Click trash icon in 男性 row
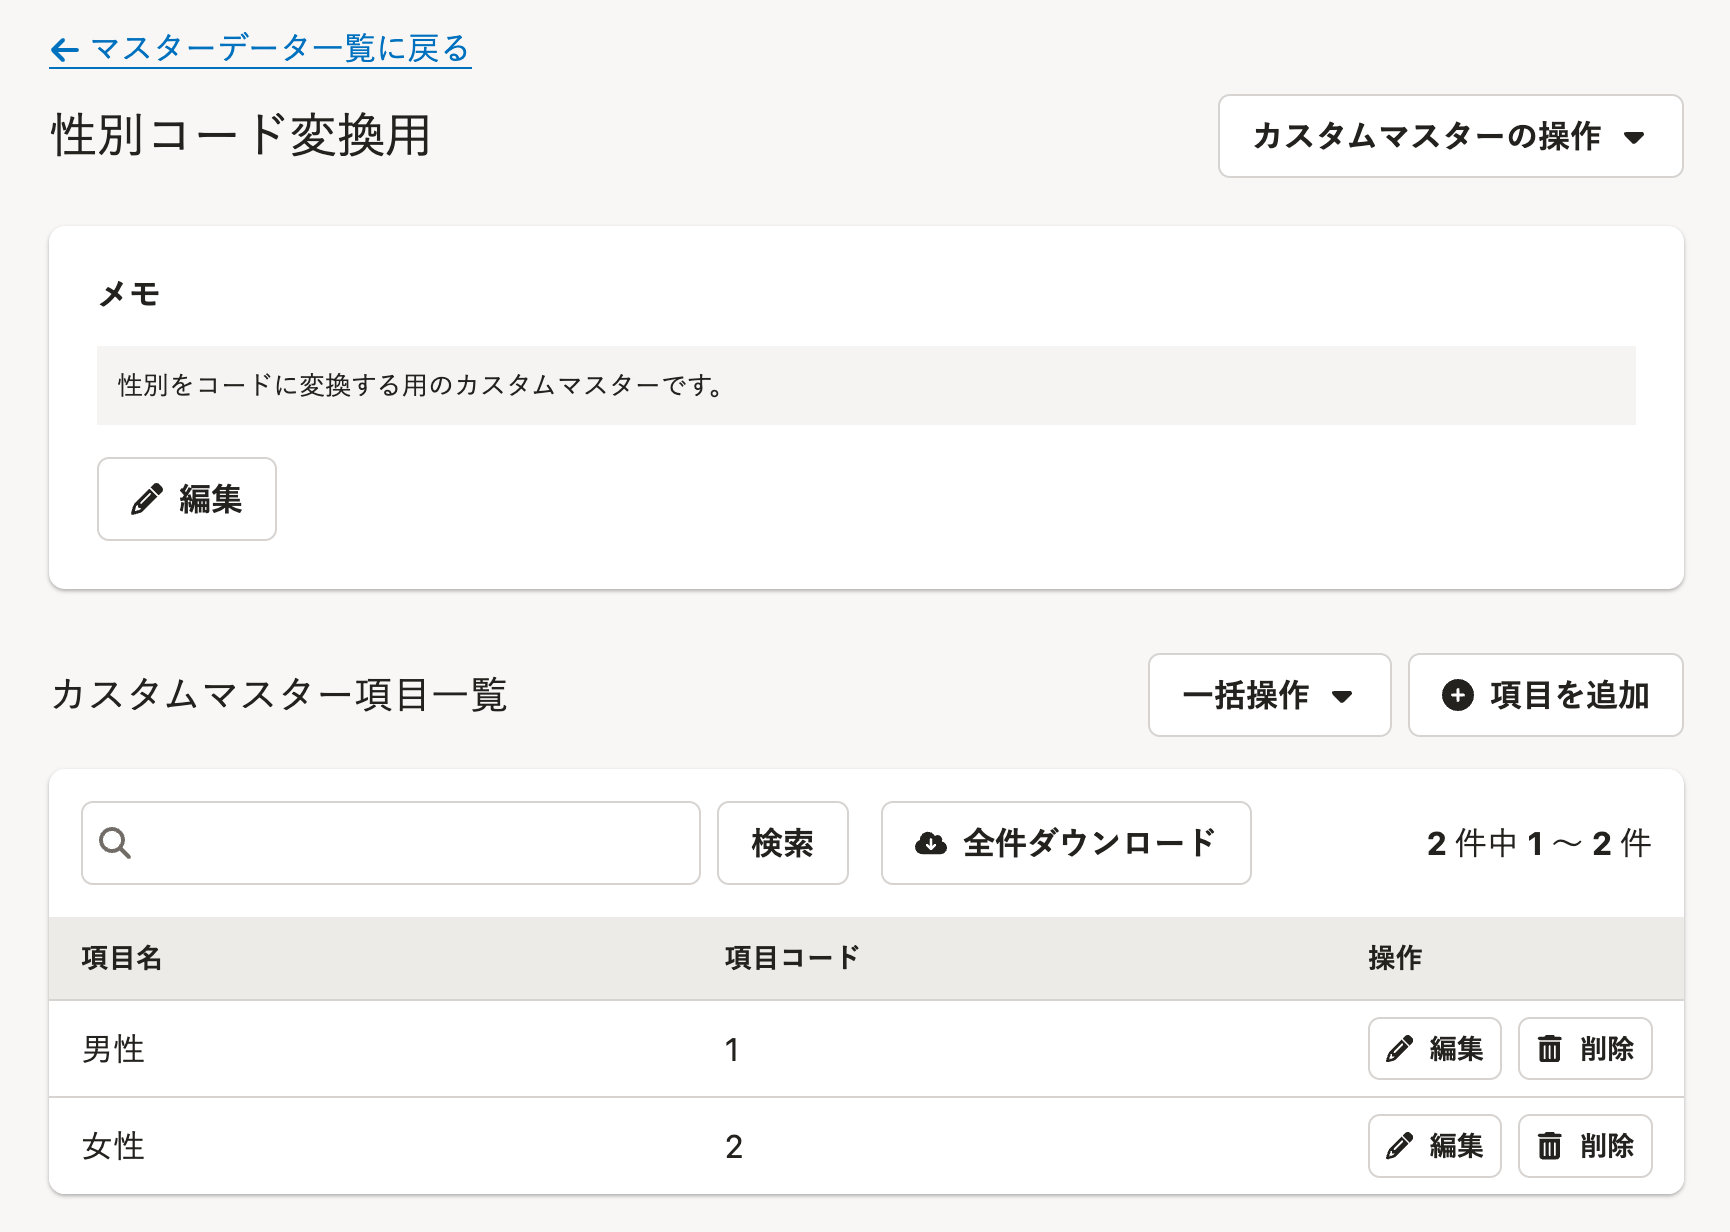This screenshot has height=1232, width=1730. pos(1549,1049)
